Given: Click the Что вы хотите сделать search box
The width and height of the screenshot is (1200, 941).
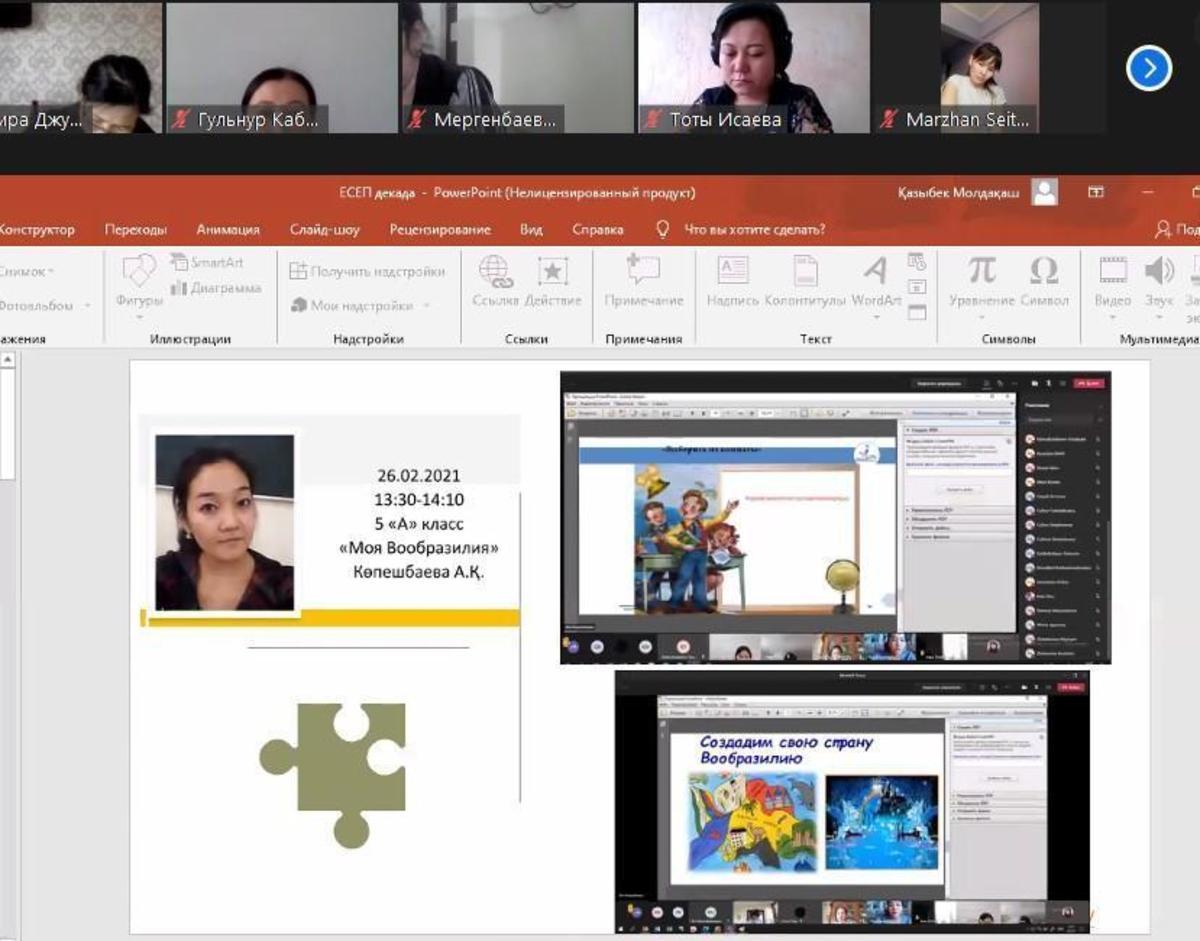Looking at the screenshot, I should click(x=754, y=229).
